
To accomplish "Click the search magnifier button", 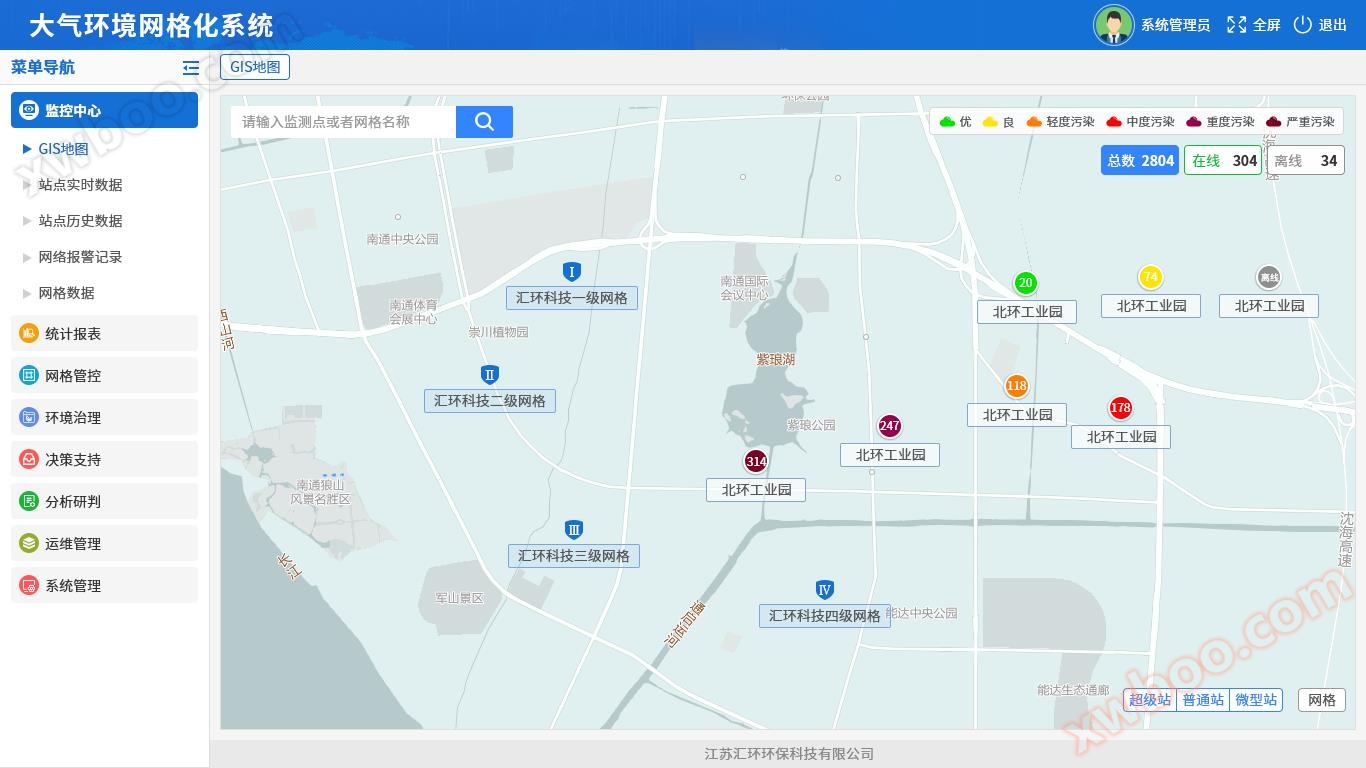I will pyautogui.click(x=484, y=122).
